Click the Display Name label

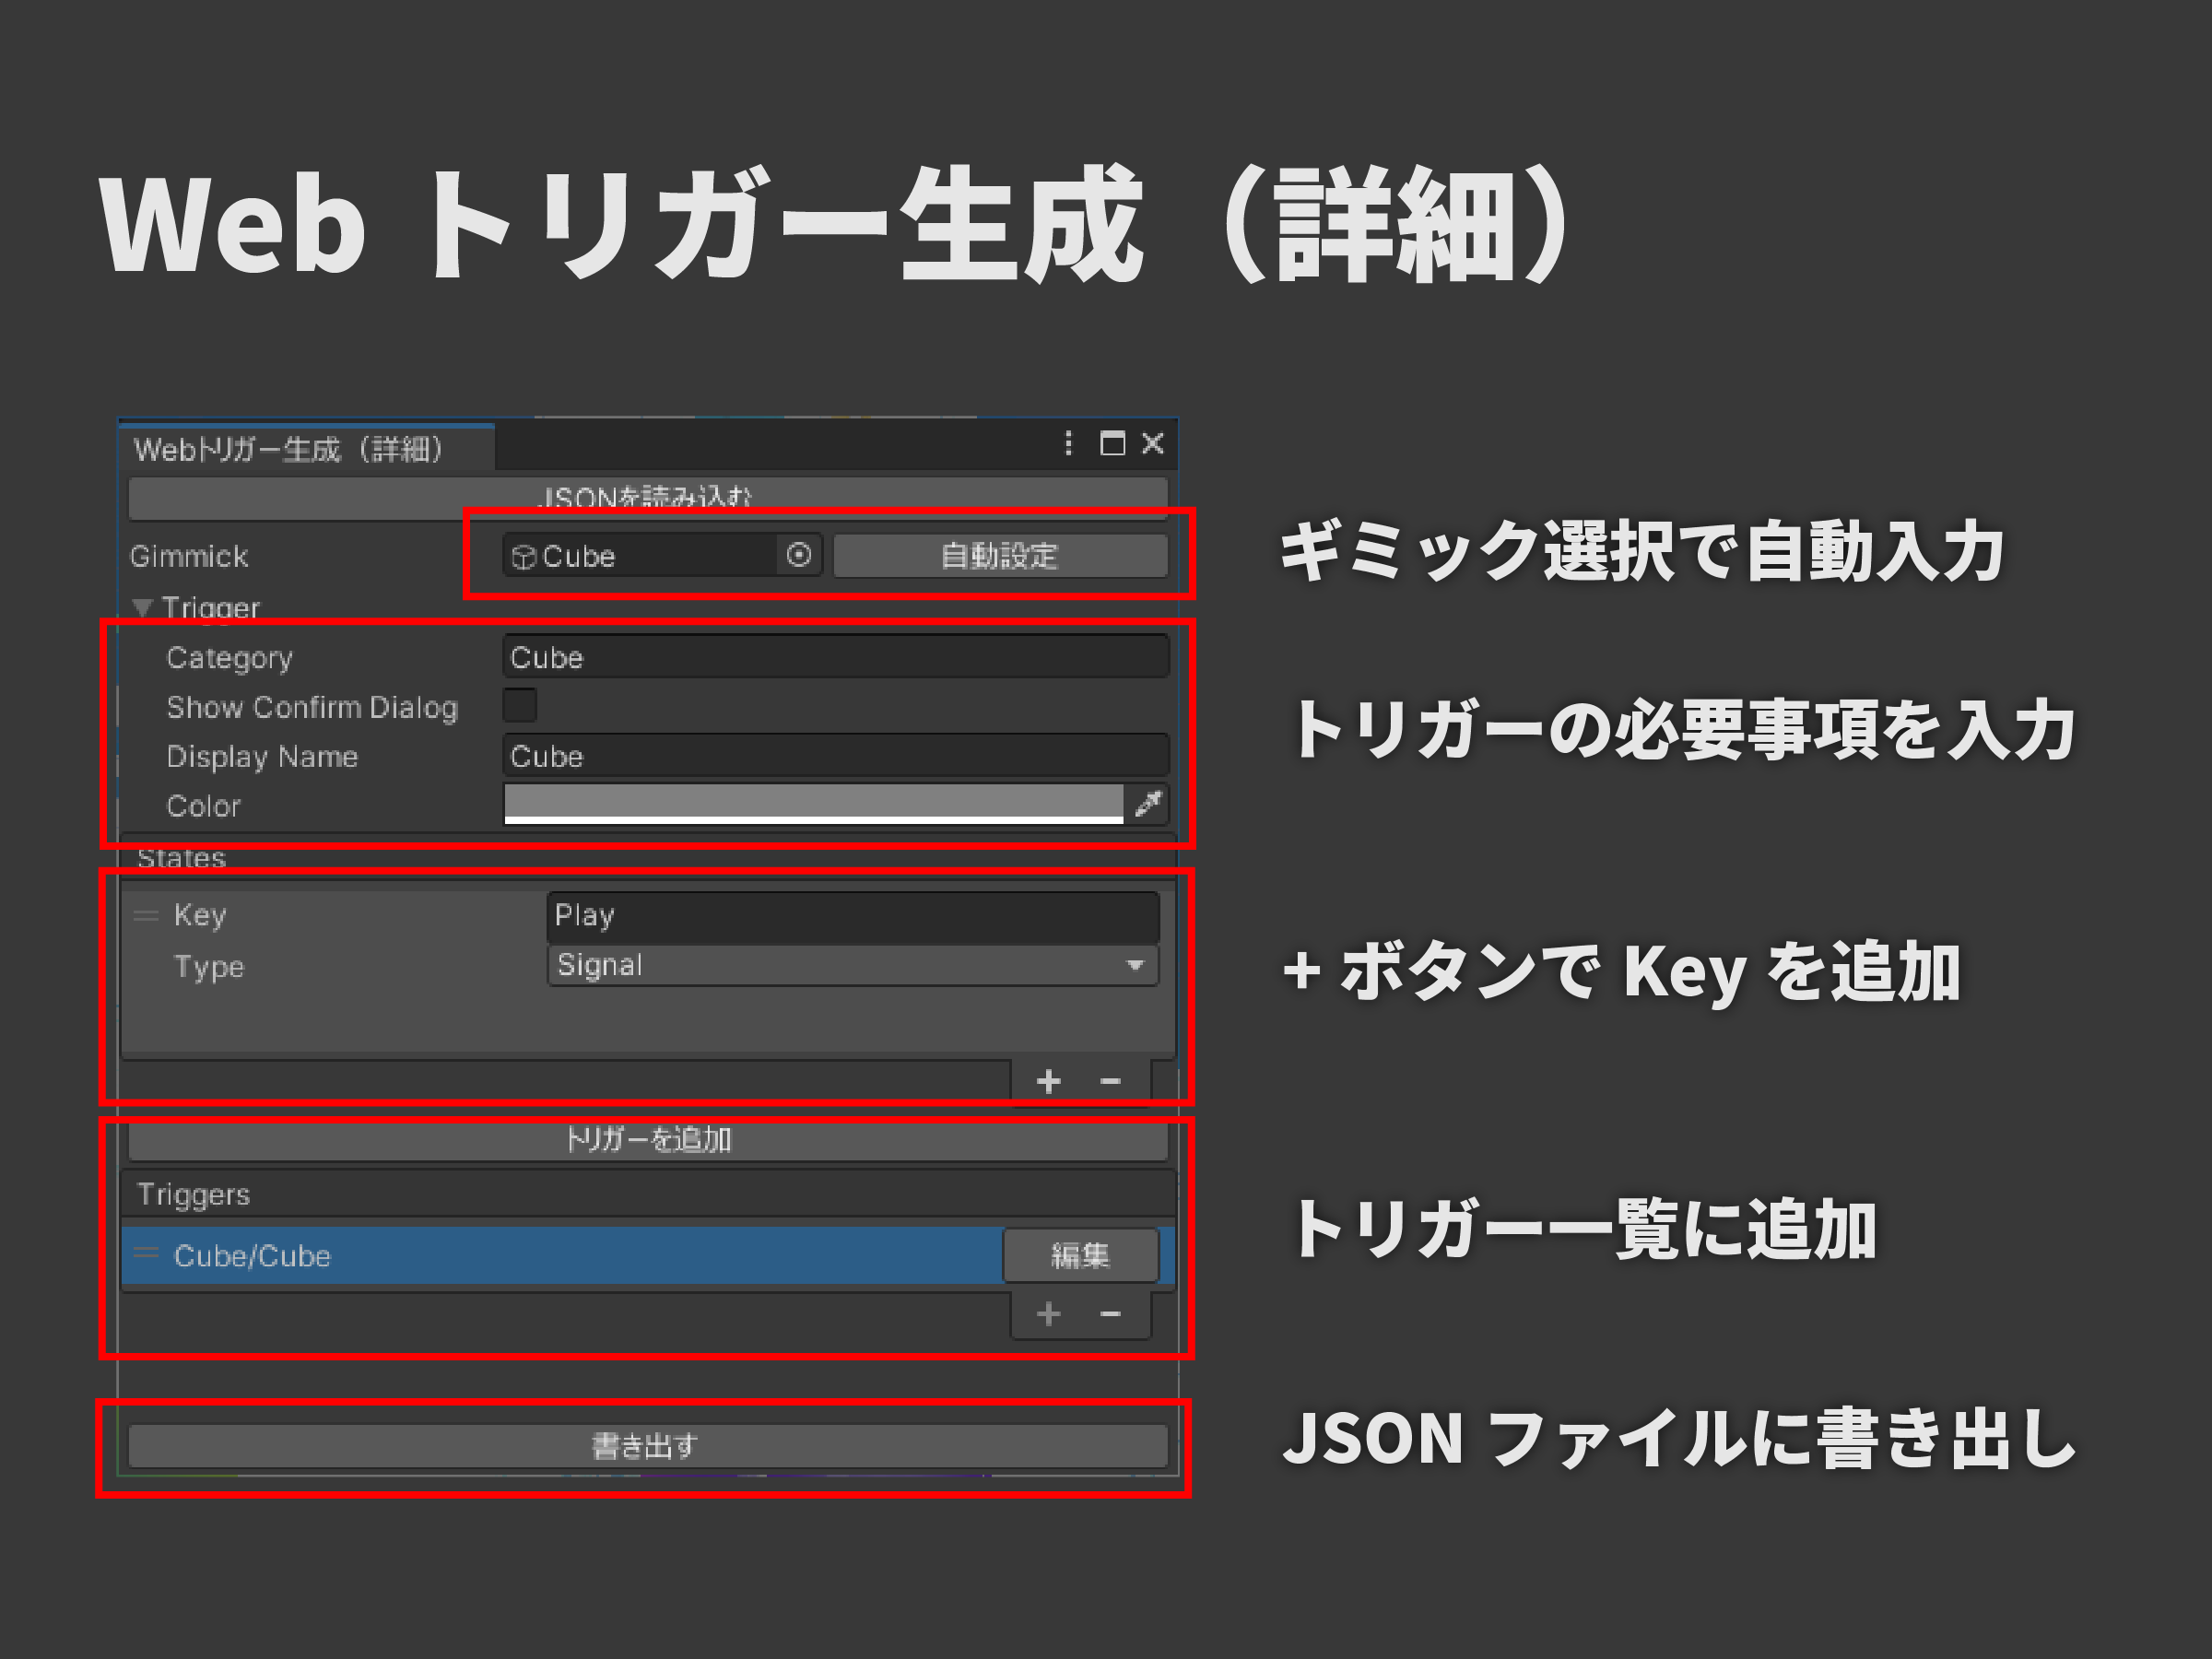pos(262,757)
